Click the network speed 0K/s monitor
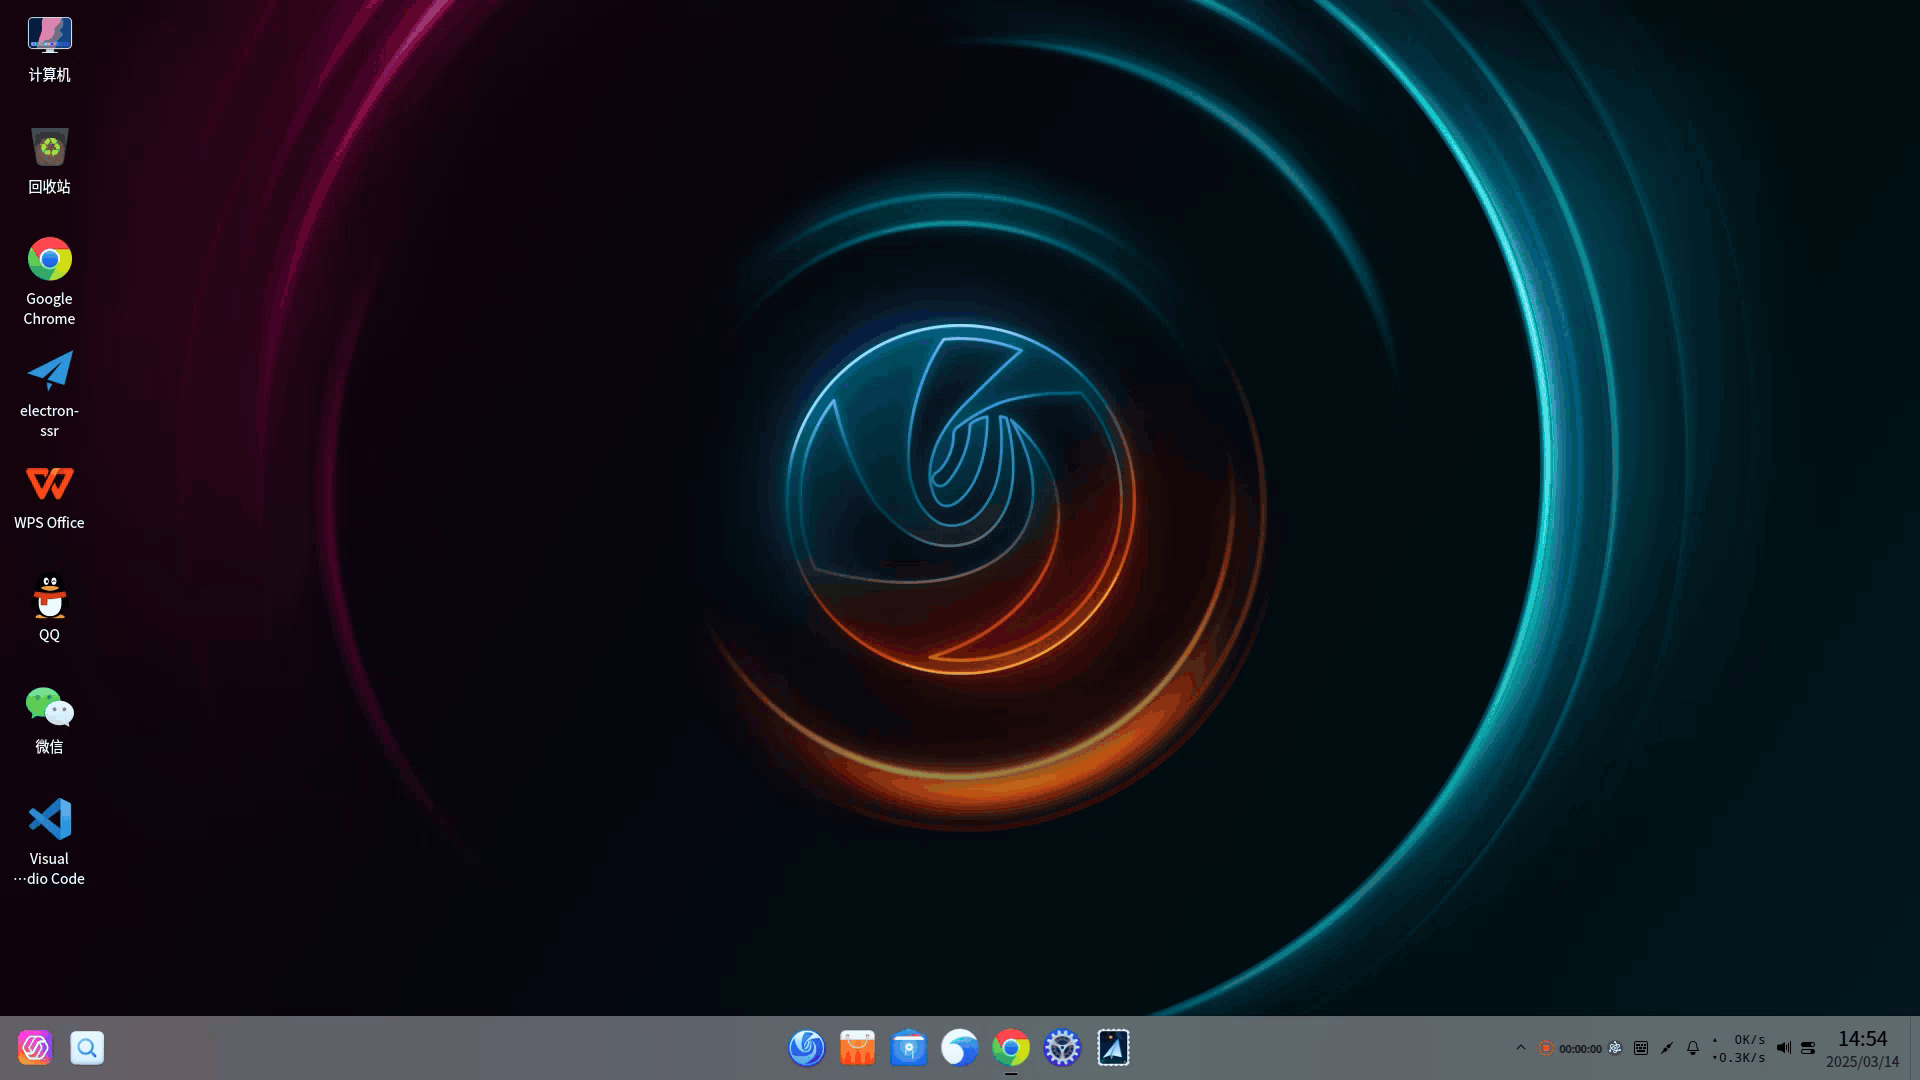This screenshot has height=1080, width=1920. [1739, 1048]
